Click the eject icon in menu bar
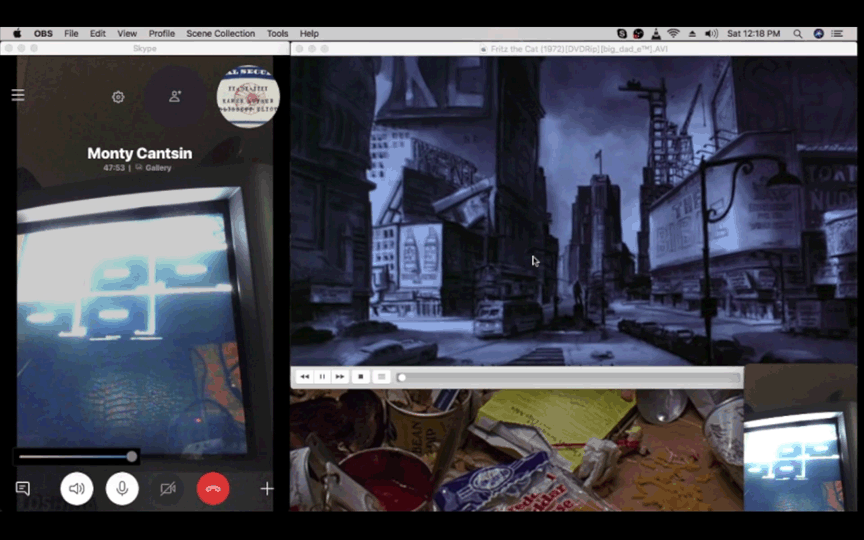 (692, 34)
